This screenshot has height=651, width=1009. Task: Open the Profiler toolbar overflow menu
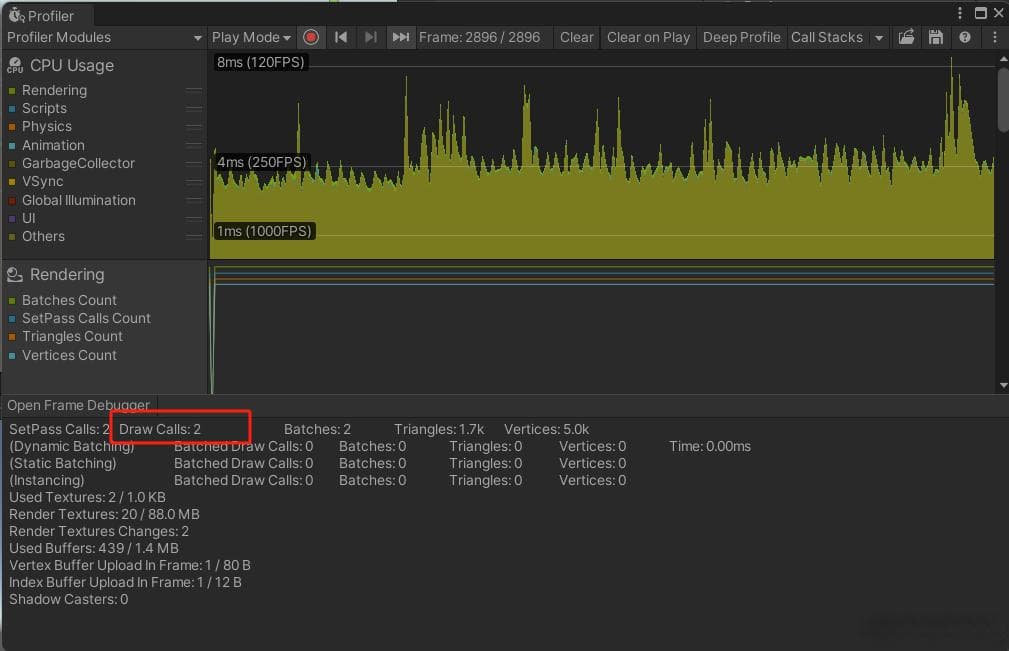pyautogui.click(x=995, y=37)
